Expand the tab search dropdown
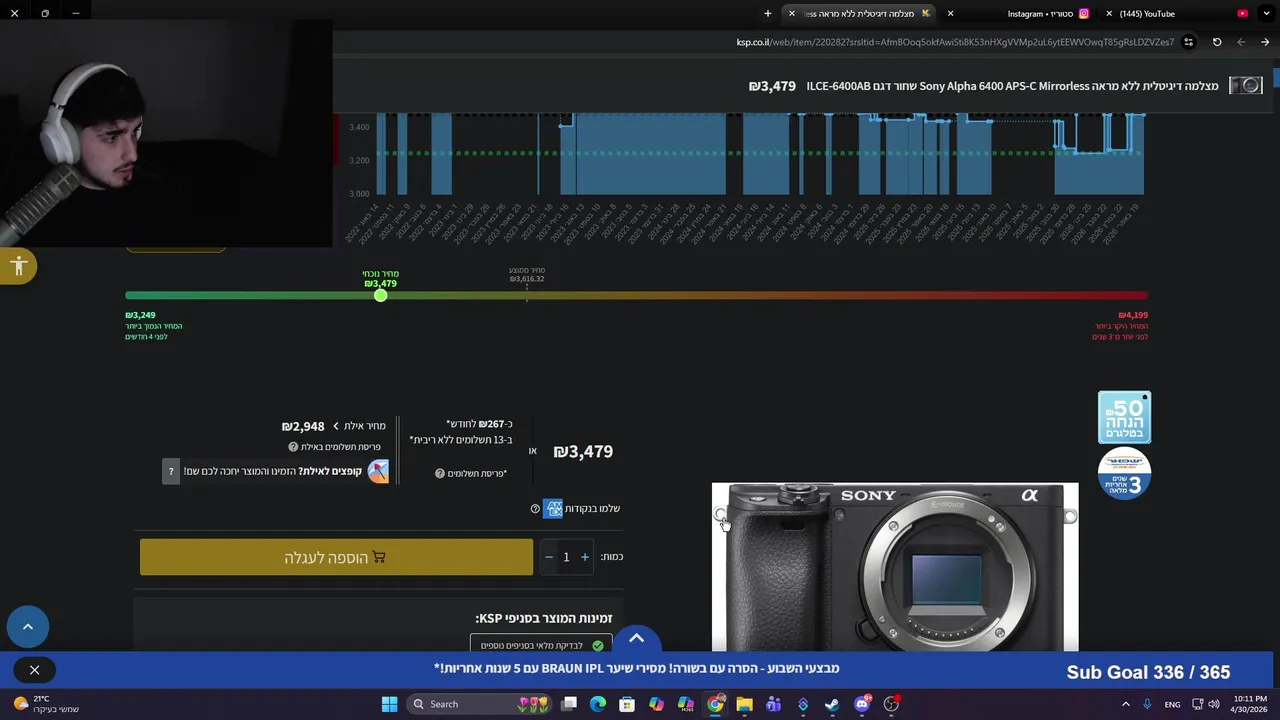 pyautogui.click(x=1265, y=14)
